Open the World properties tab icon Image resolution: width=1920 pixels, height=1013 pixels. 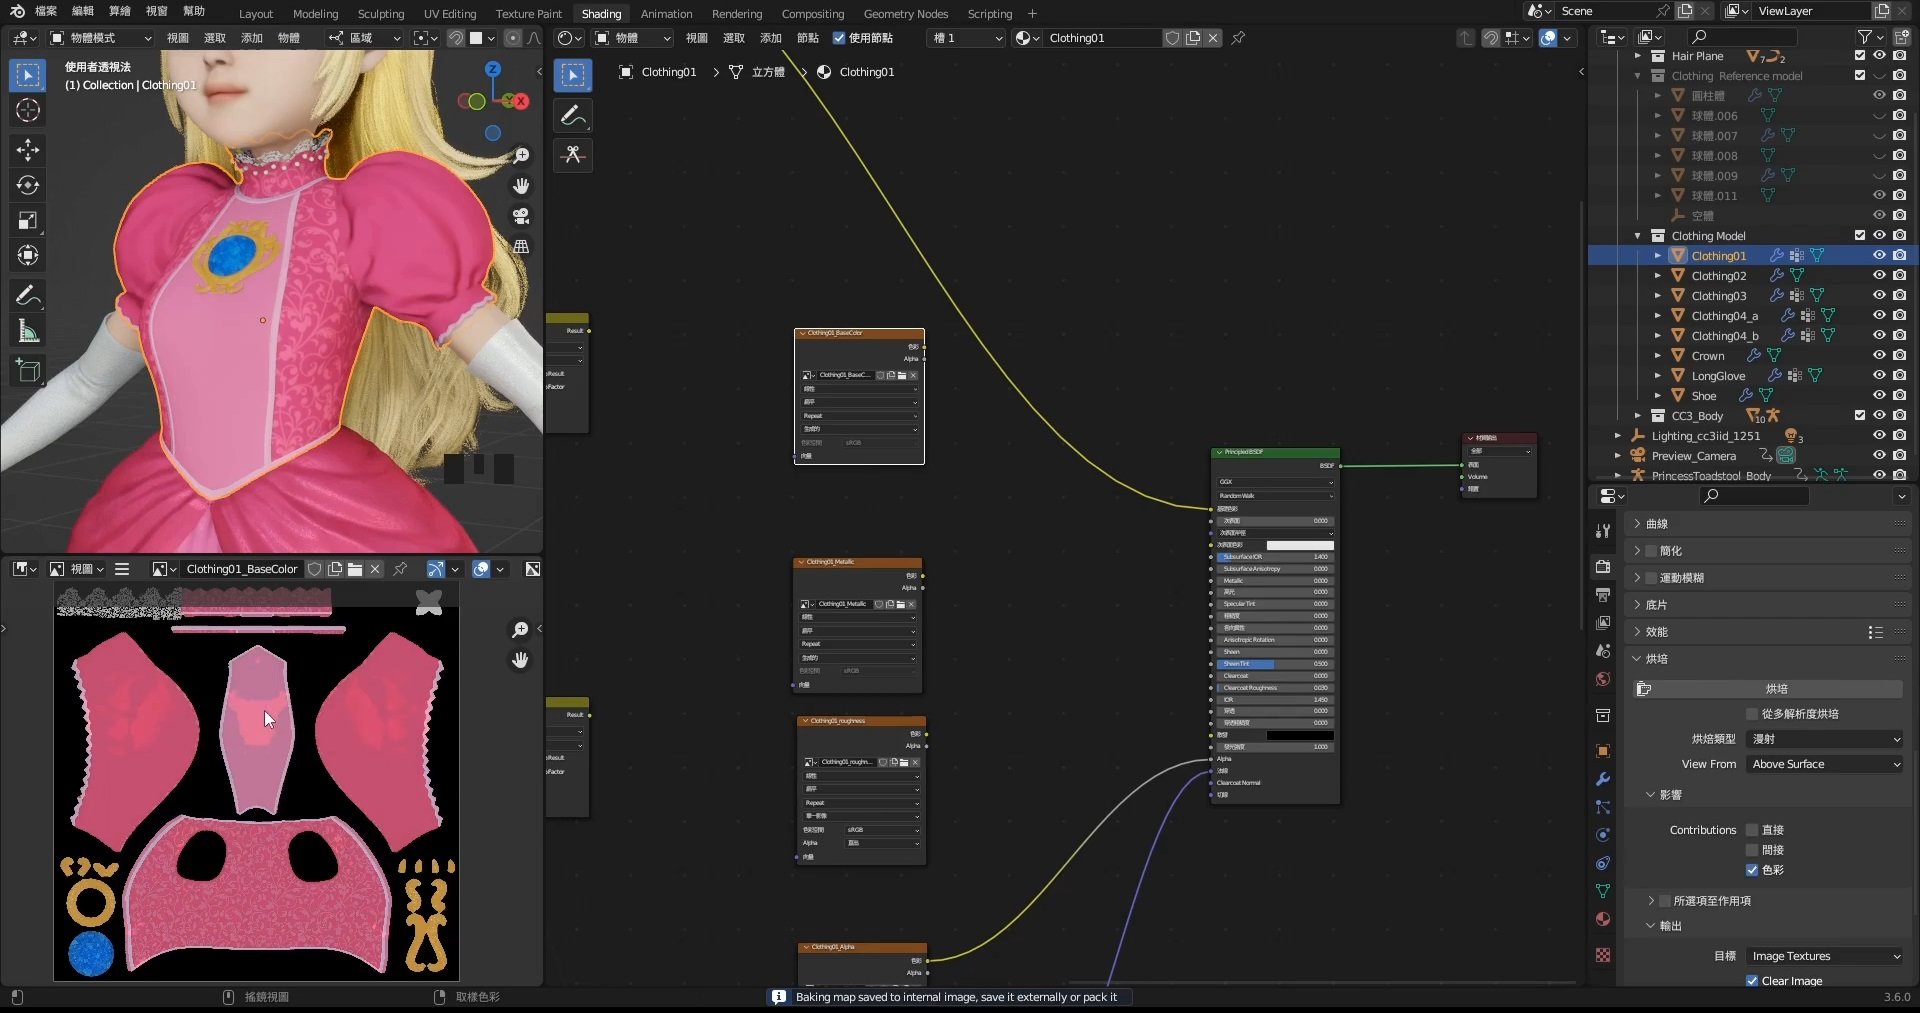pos(1603,679)
